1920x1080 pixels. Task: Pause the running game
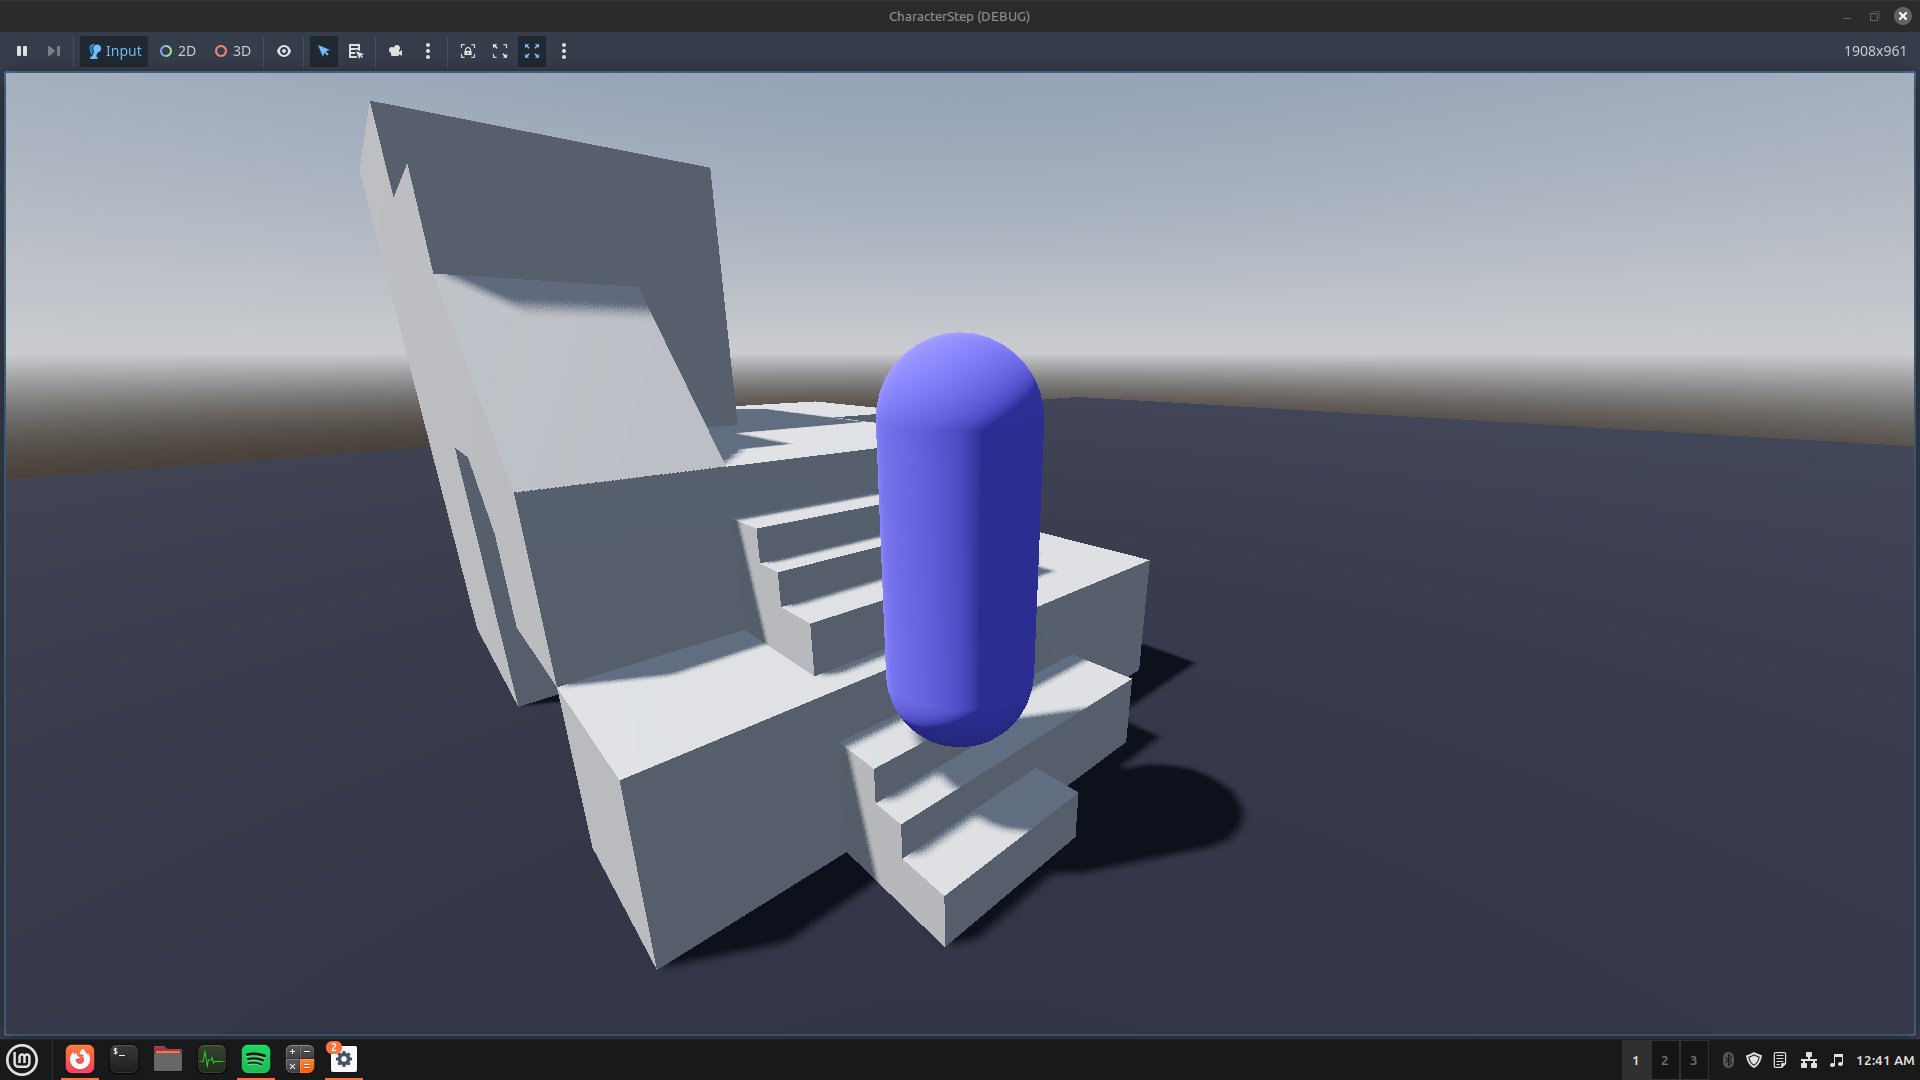tap(22, 51)
